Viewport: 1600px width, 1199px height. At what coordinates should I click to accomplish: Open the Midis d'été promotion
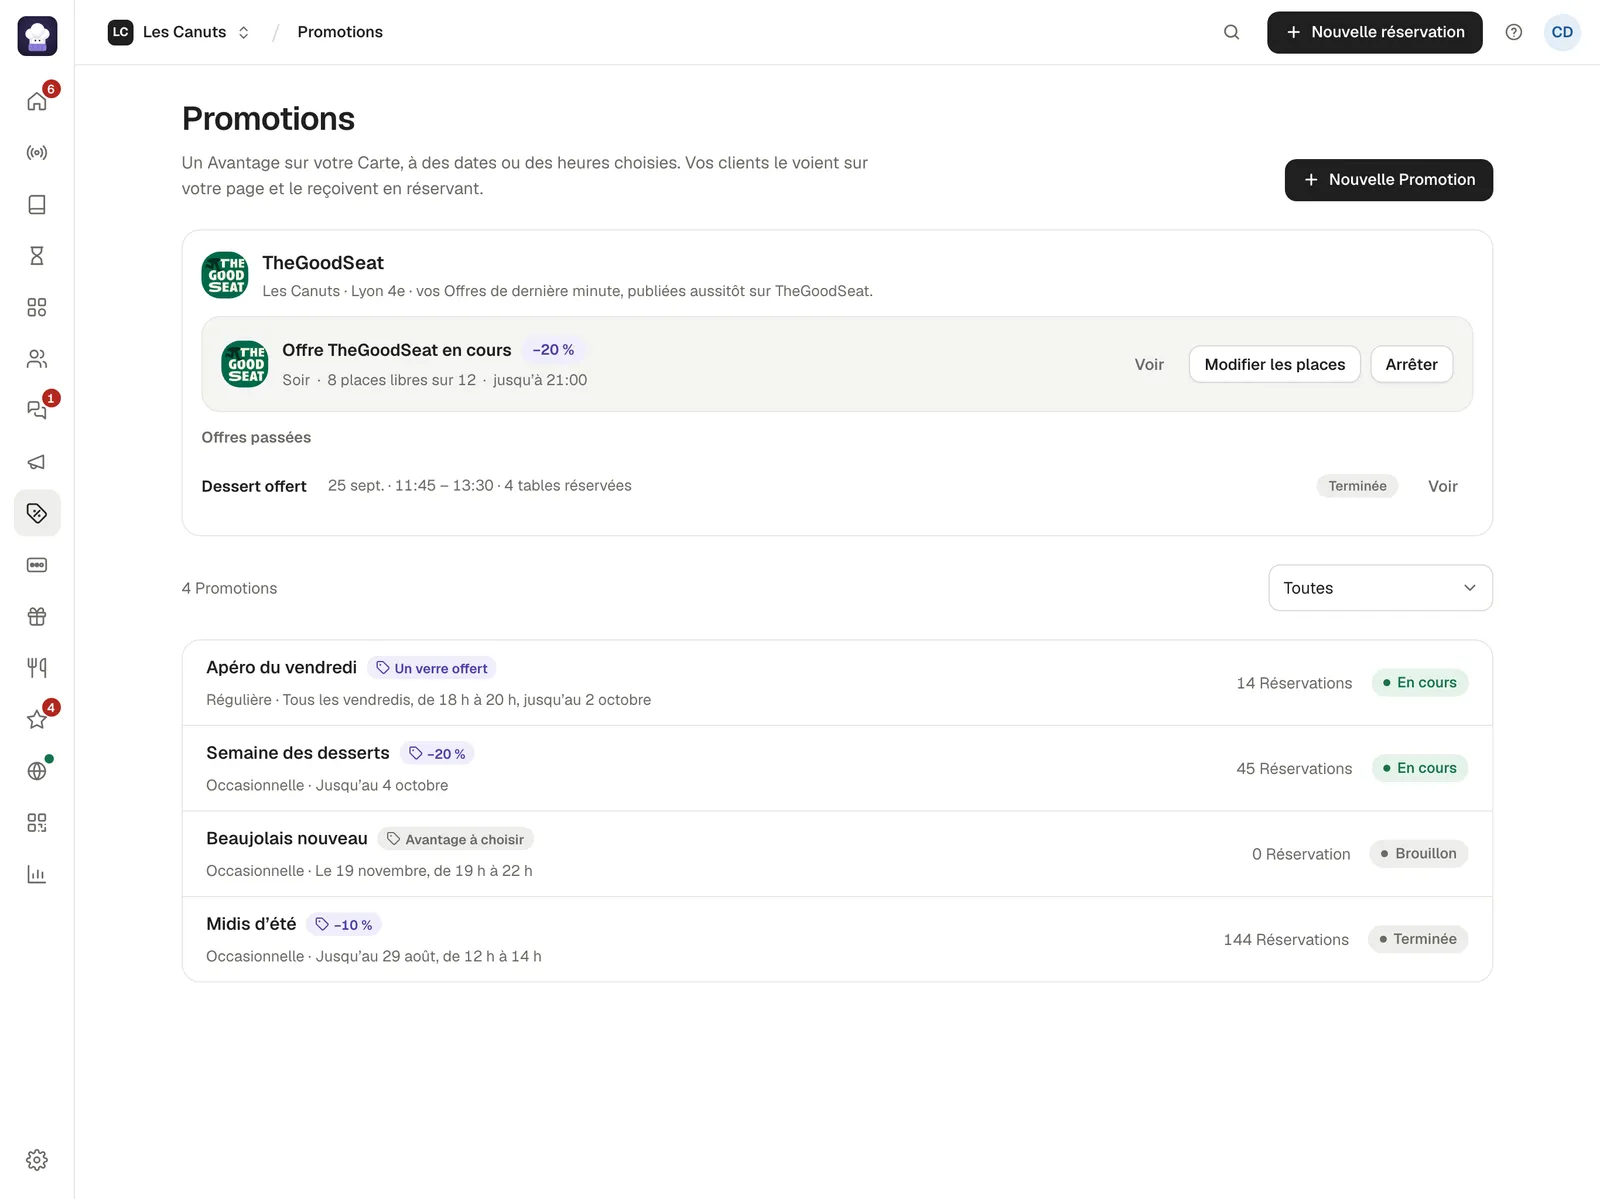837,939
